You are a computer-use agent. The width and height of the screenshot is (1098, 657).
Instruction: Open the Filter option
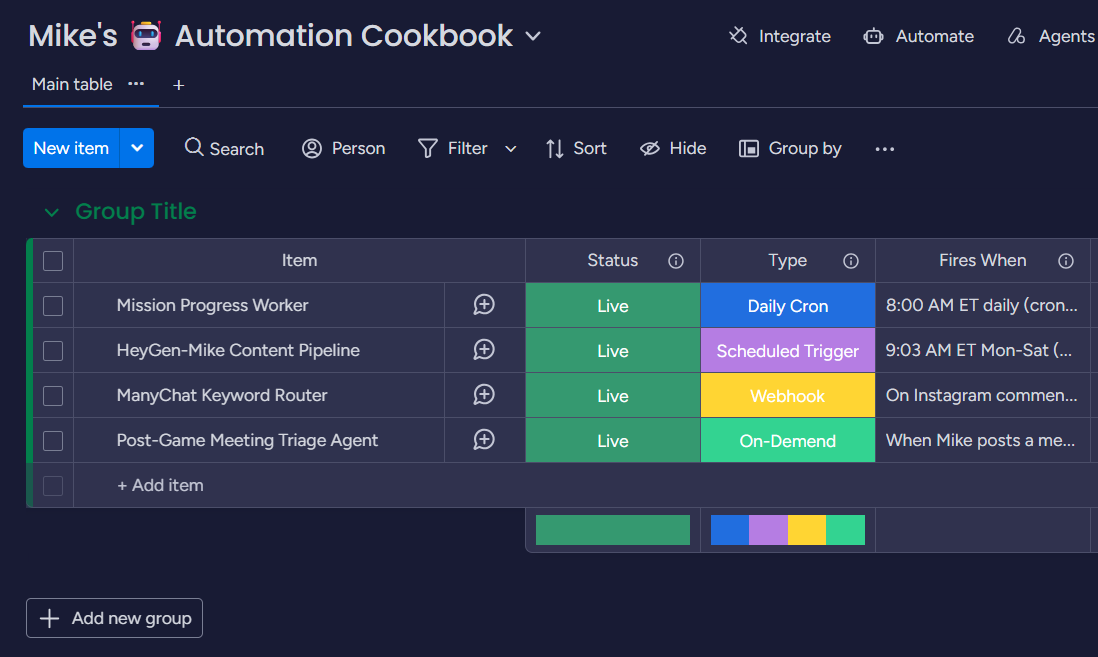pyautogui.click(x=453, y=148)
